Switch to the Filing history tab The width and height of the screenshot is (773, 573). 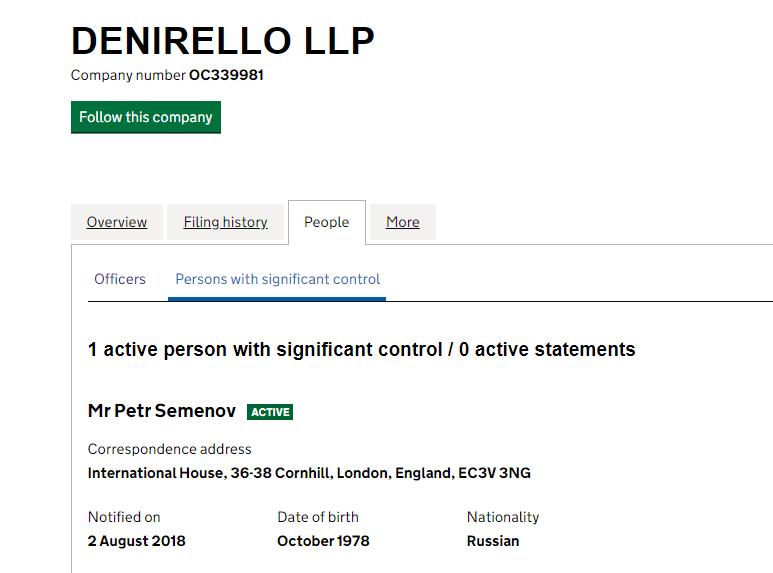click(225, 222)
